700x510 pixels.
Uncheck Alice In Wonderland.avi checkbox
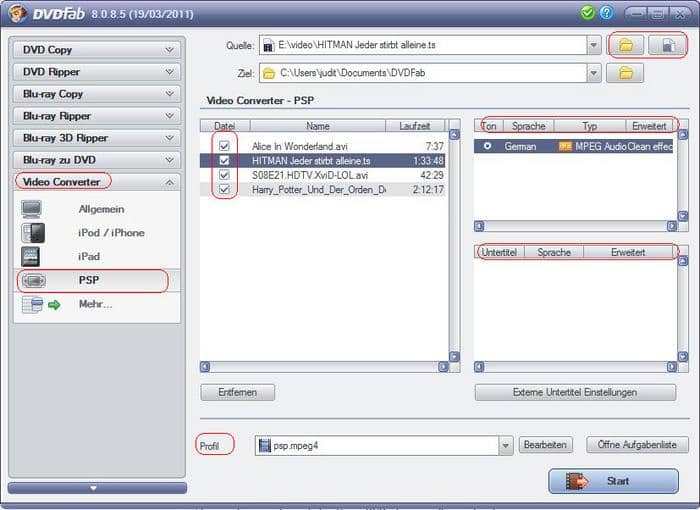[x=224, y=146]
